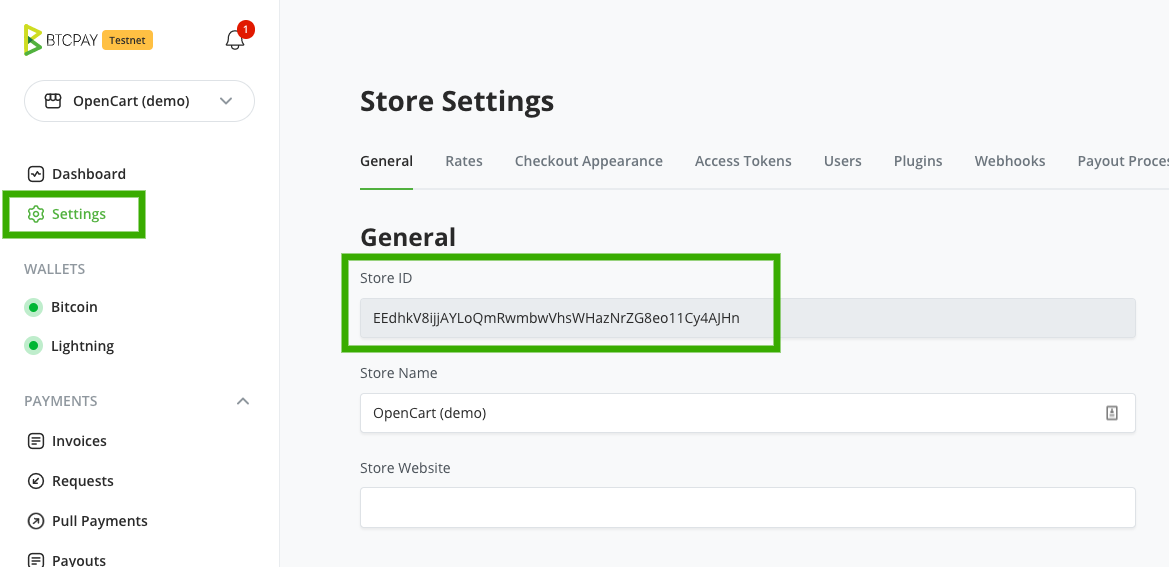
Task: Switch to the Webhooks tab
Action: (x=1009, y=161)
